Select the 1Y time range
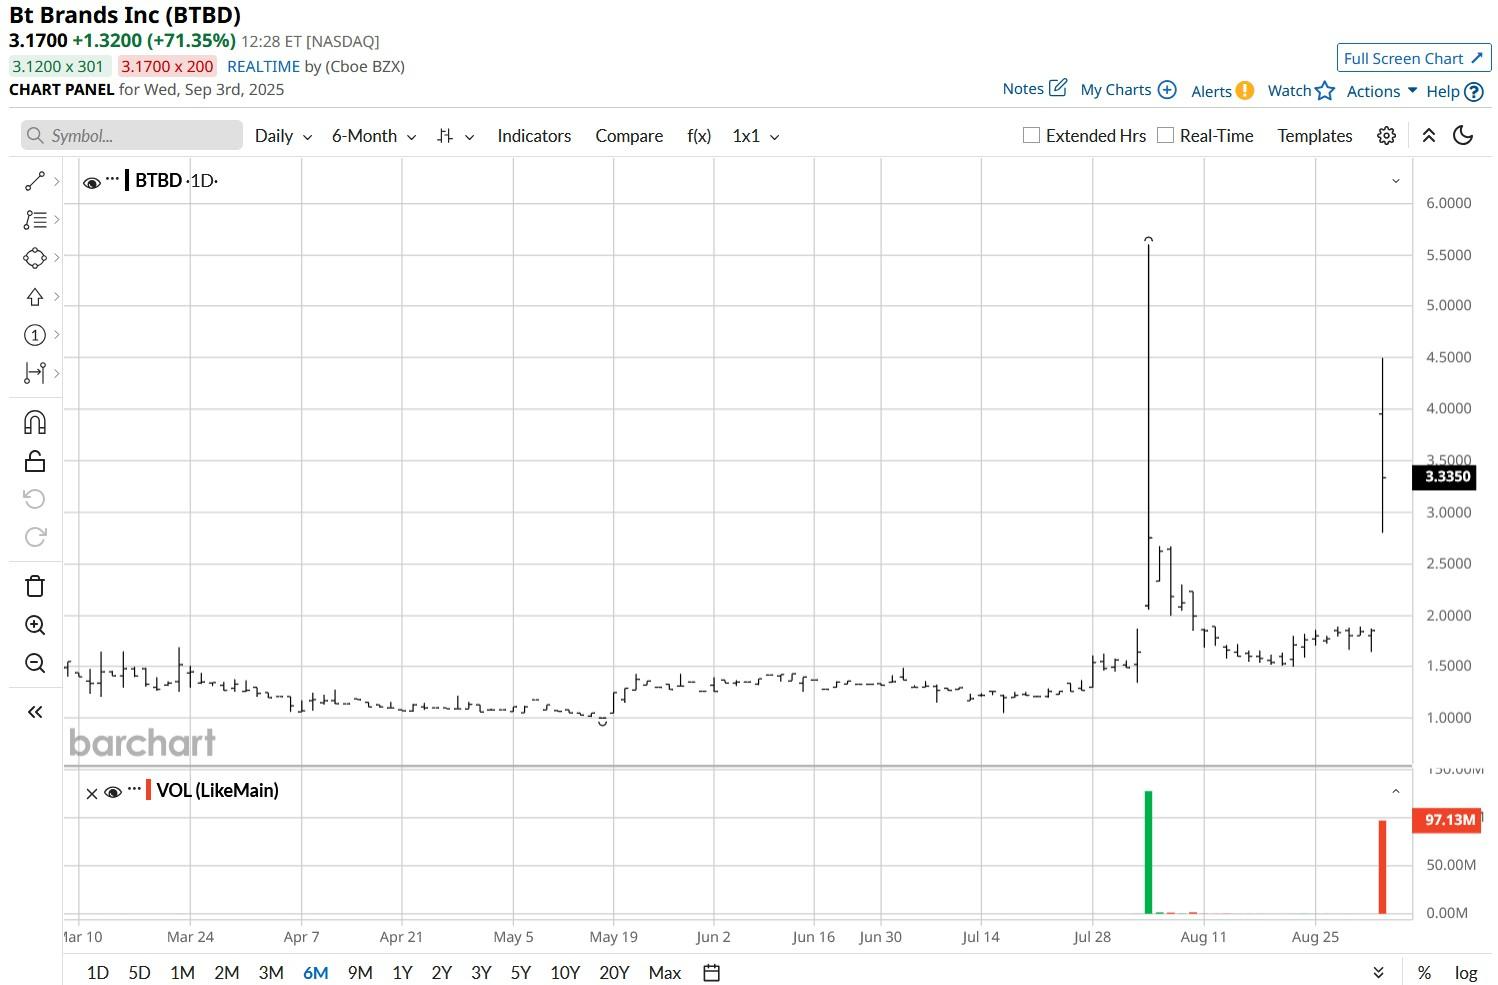The image size is (1498, 985). coord(402,973)
